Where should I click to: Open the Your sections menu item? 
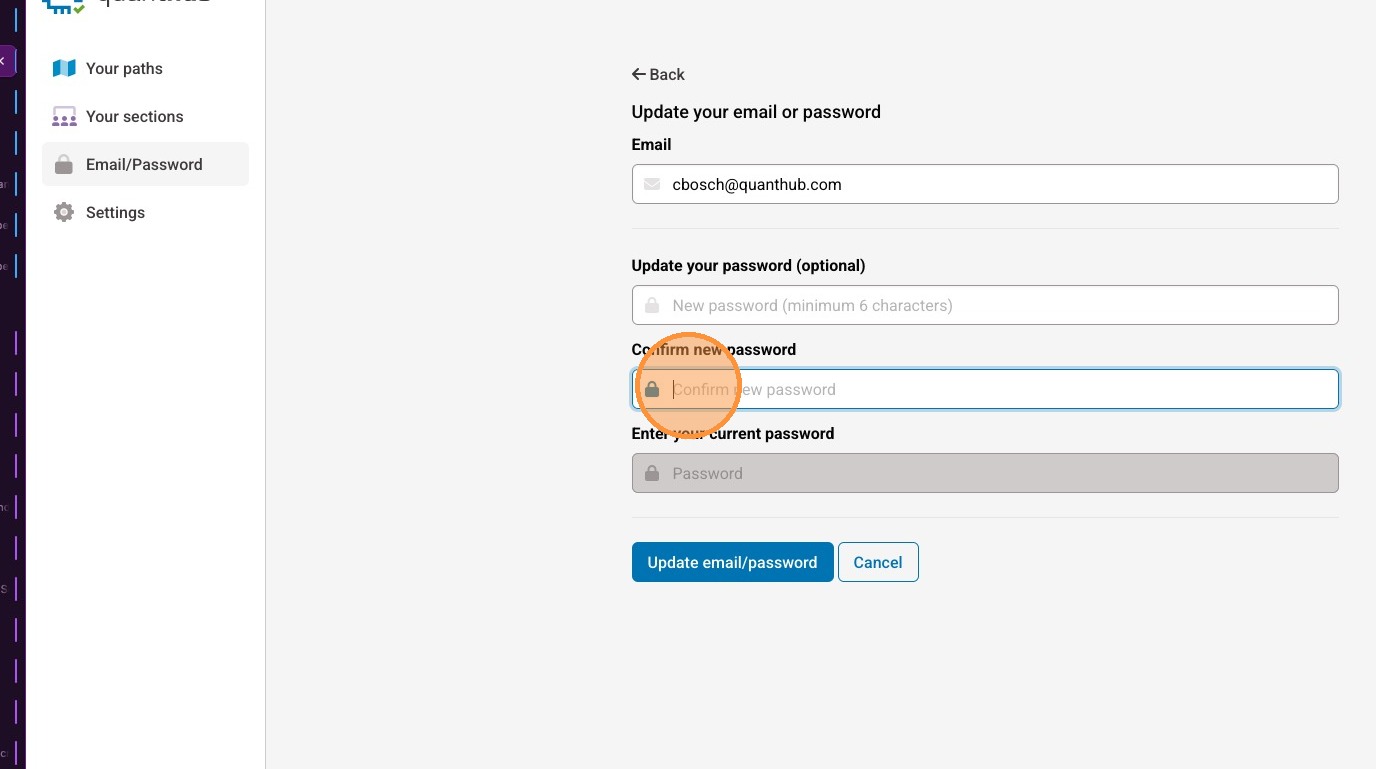(135, 117)
